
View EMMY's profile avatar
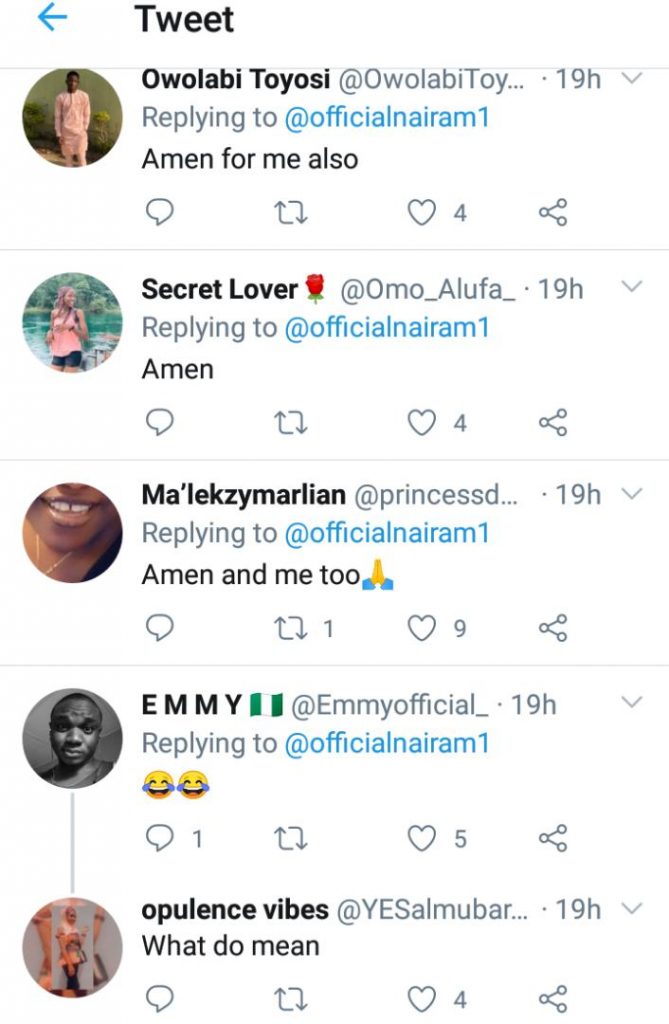72,738
